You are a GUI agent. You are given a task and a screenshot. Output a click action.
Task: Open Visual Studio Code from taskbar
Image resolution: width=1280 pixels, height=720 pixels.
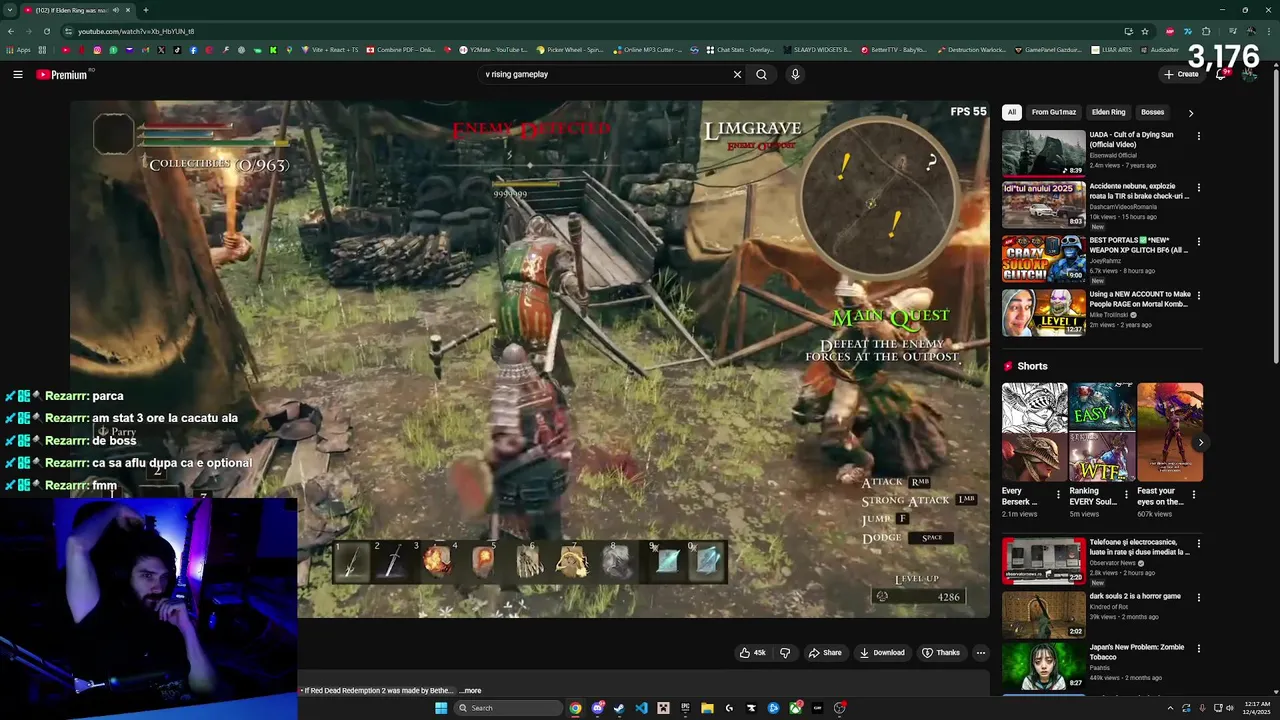[641, 708]
